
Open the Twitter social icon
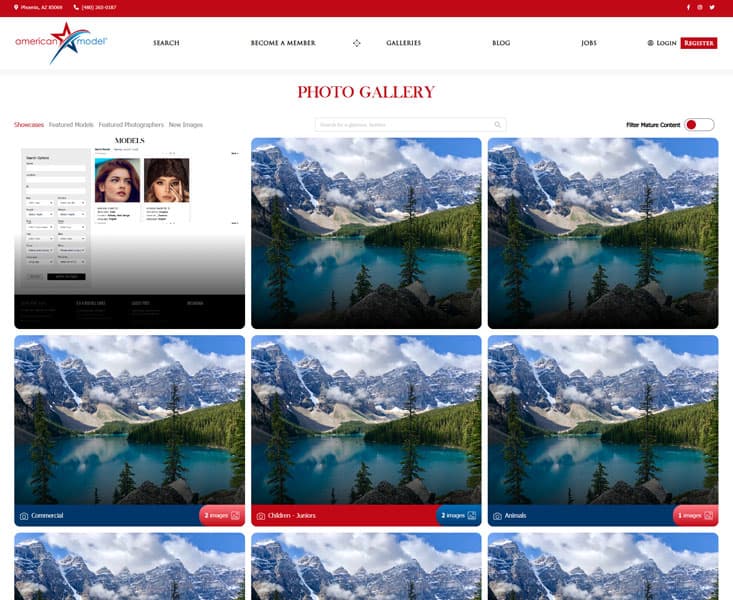click(x=712, y=7)
